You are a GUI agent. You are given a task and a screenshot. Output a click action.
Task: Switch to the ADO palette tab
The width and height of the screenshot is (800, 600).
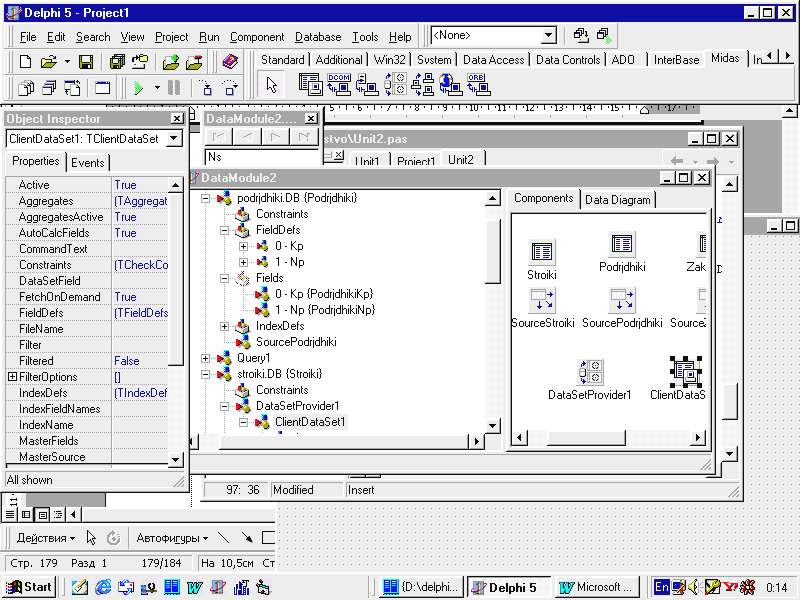[623, 60]
